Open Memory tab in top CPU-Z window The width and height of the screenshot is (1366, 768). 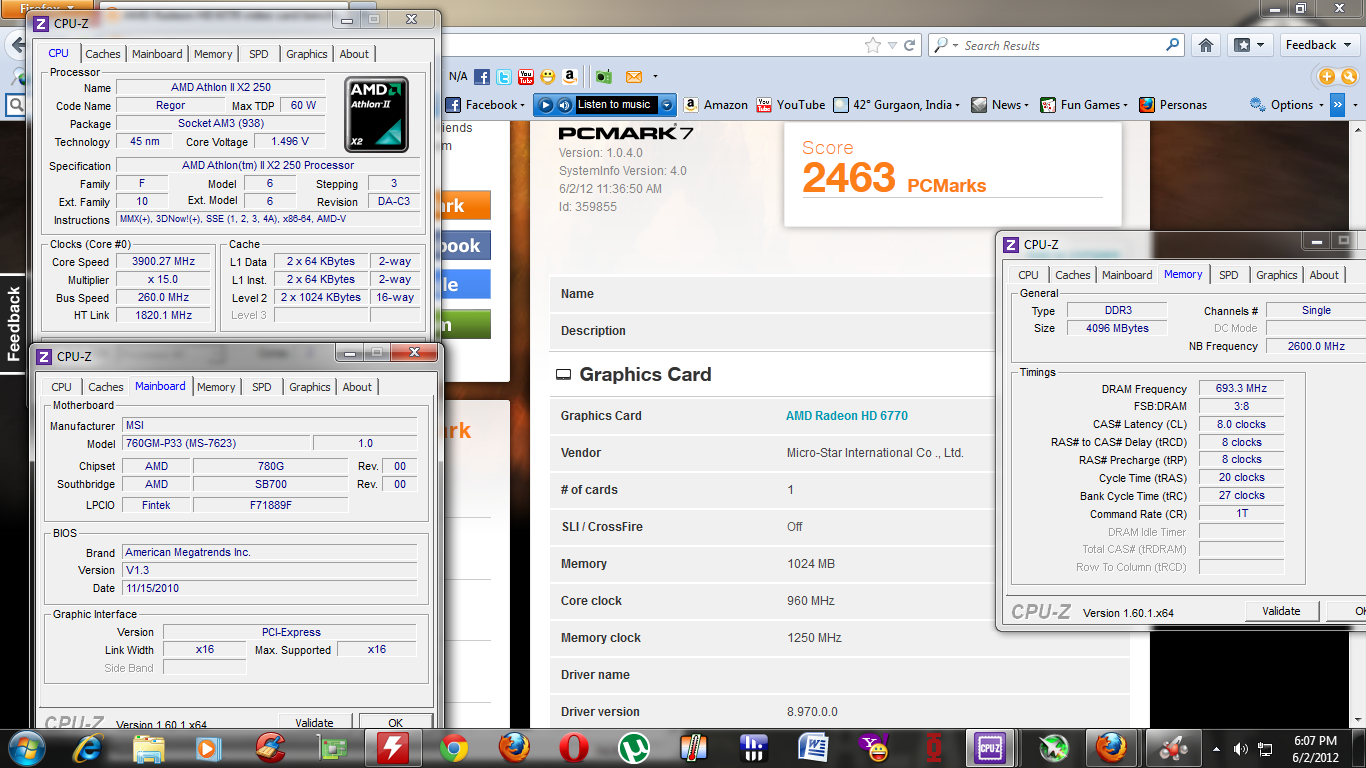(x=213, y=54)
